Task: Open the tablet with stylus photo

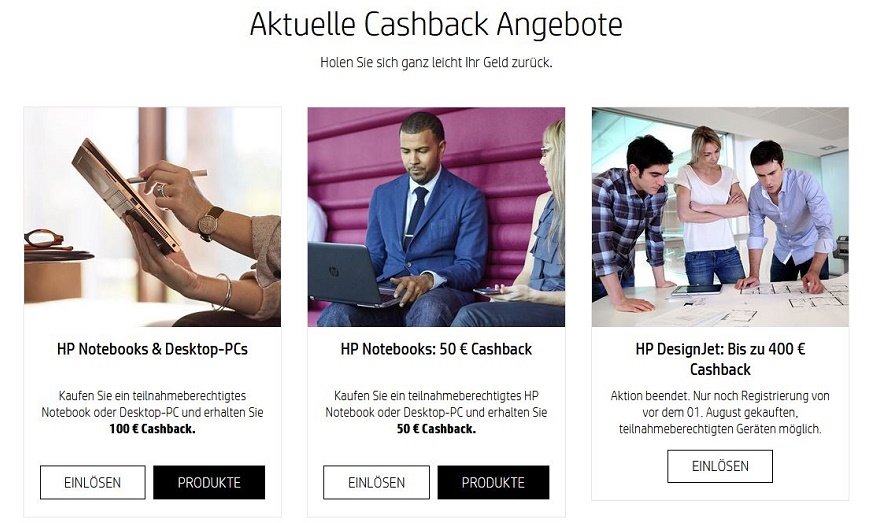Action: pos(152,217)
